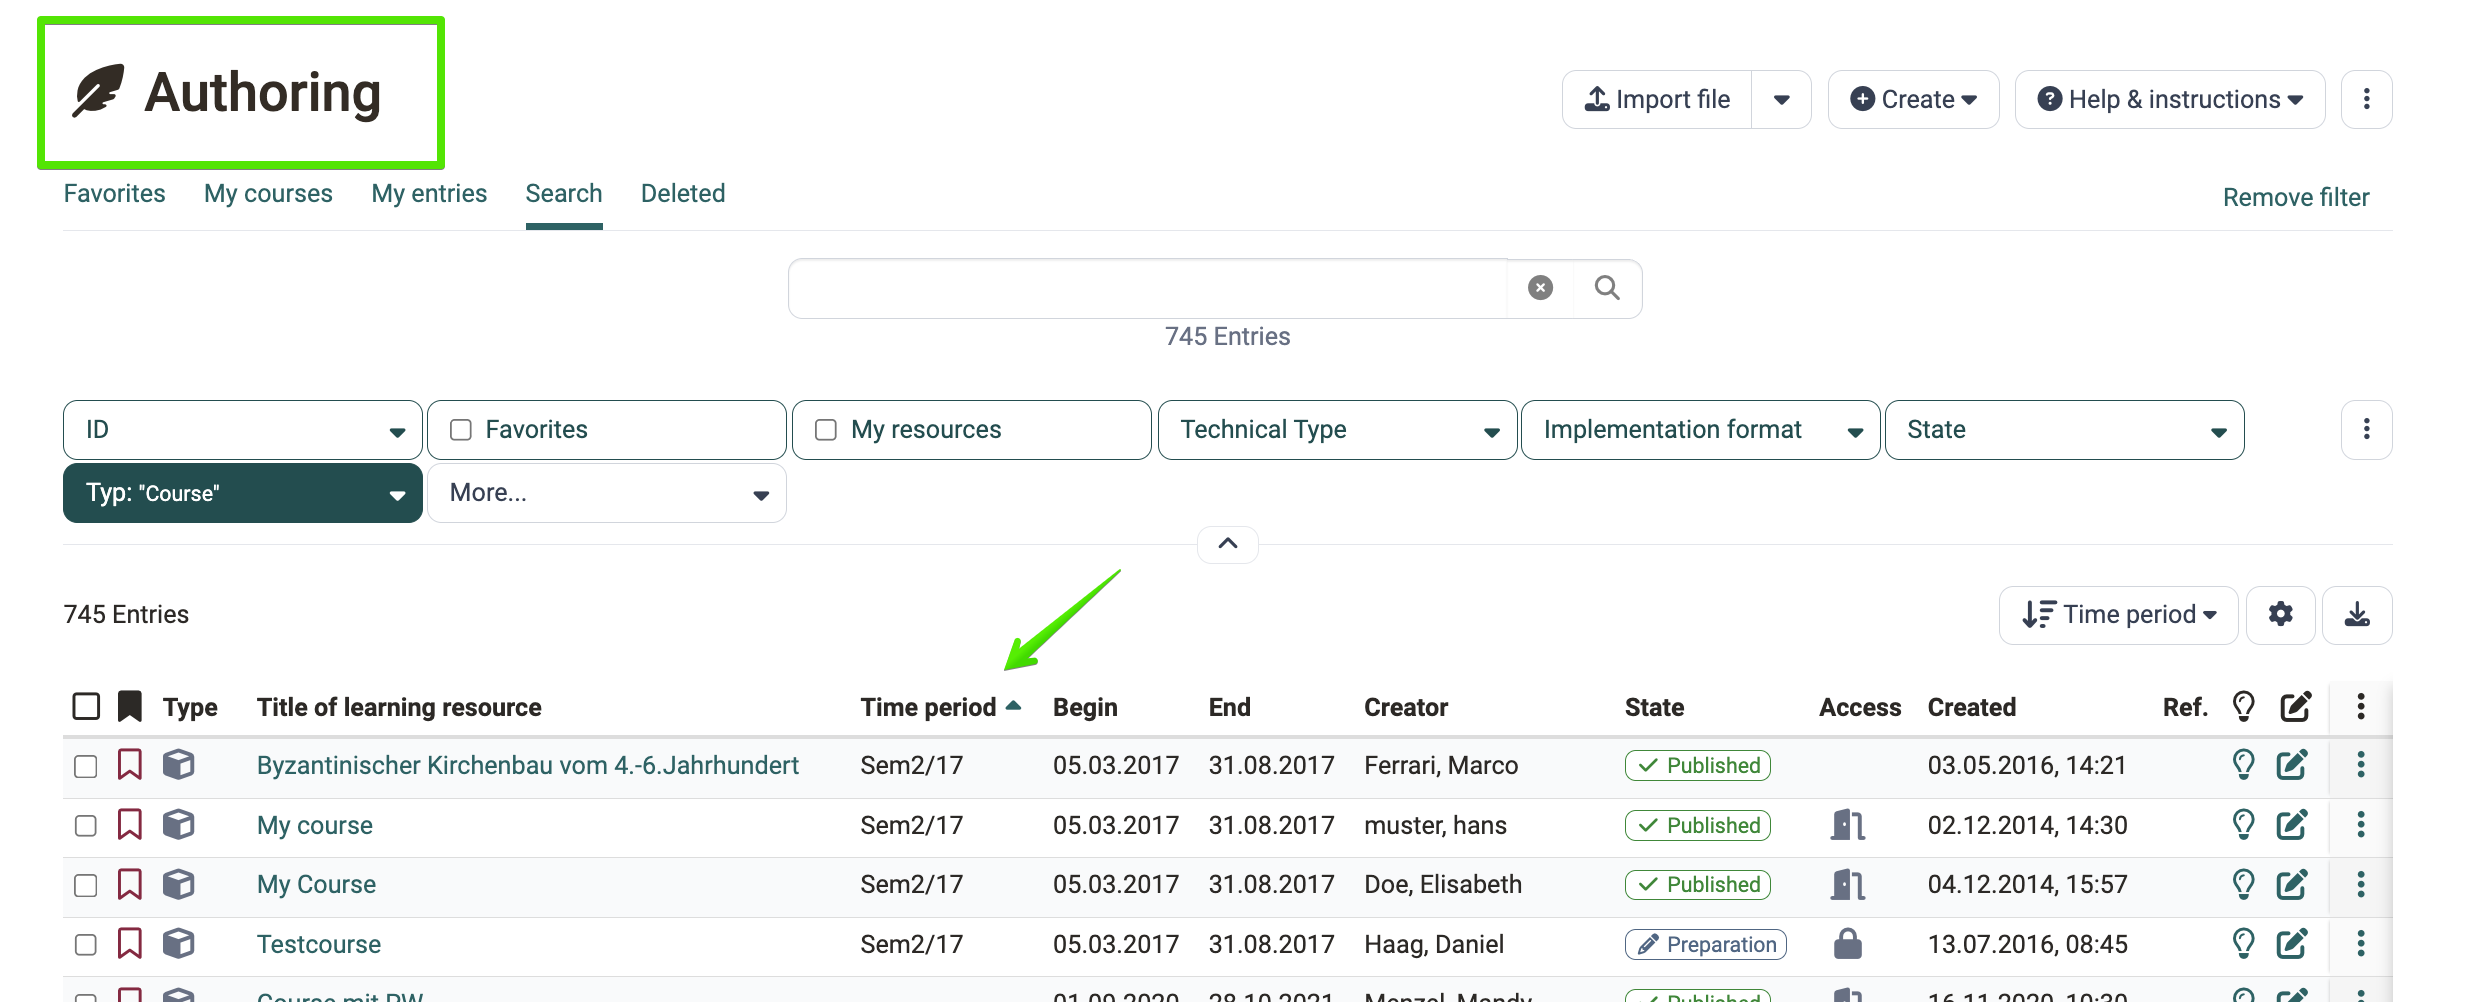Click the search magnifier icon
This screenshot has width=2482, height=1002.
tap(1607, 289)
